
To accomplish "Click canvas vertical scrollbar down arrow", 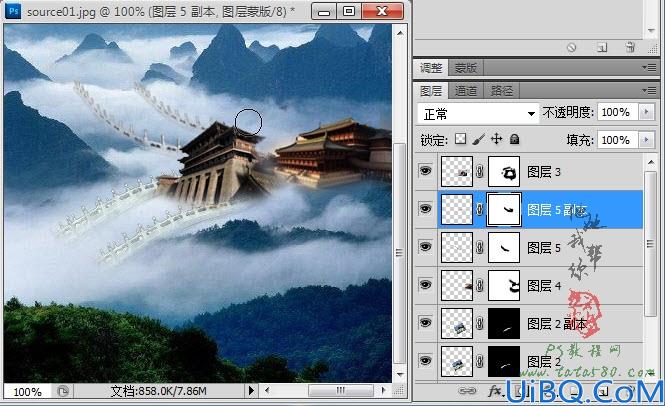I will (400, 375).
